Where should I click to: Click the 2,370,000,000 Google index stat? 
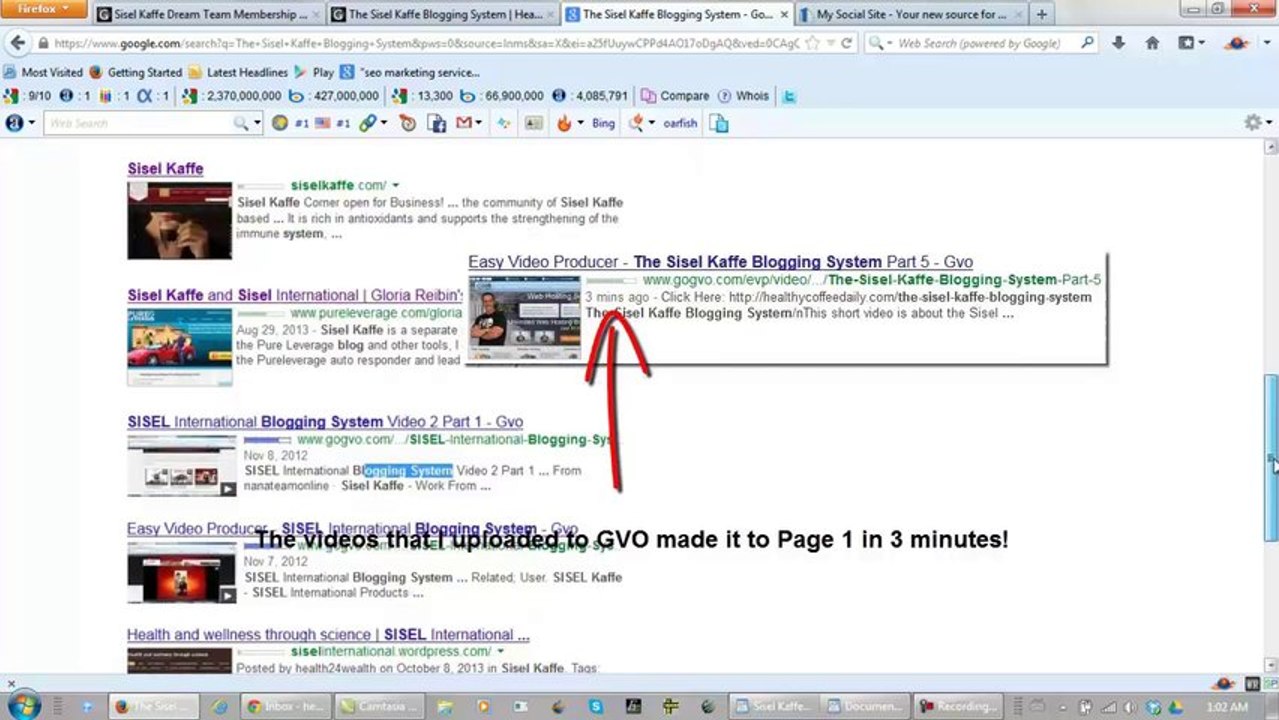(232, 96)
